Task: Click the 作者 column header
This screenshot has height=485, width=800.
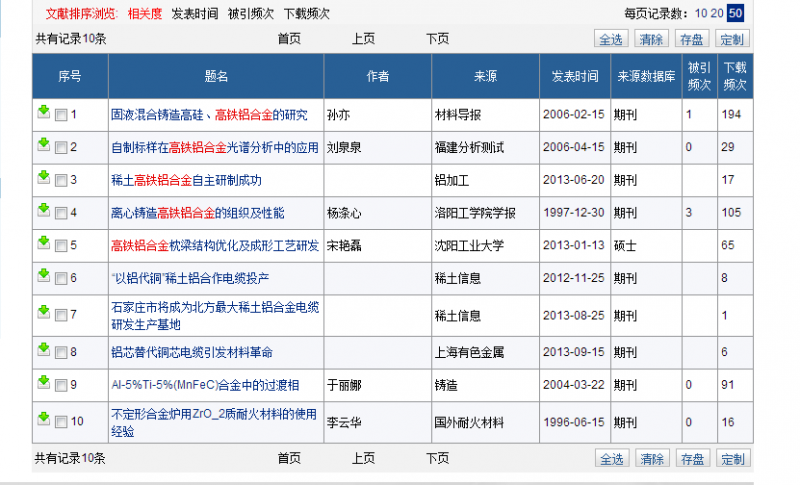Action: 378,76
